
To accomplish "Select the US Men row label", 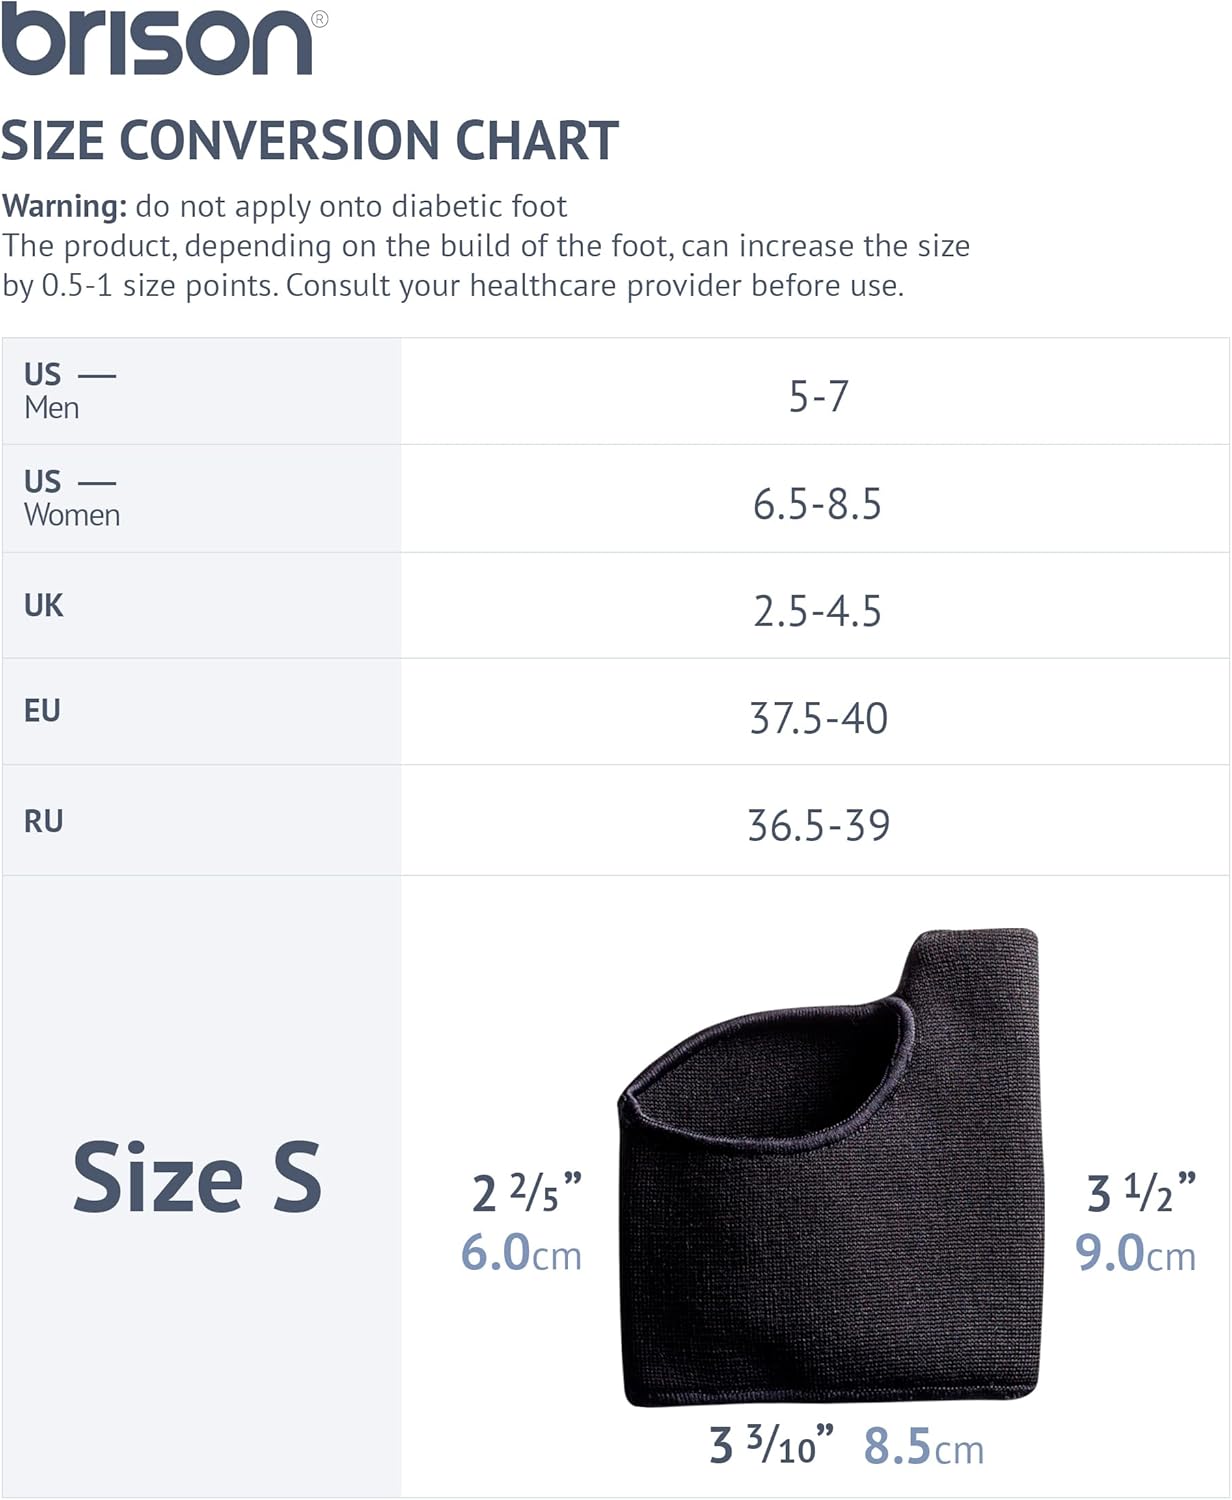I will pos(70,391).
